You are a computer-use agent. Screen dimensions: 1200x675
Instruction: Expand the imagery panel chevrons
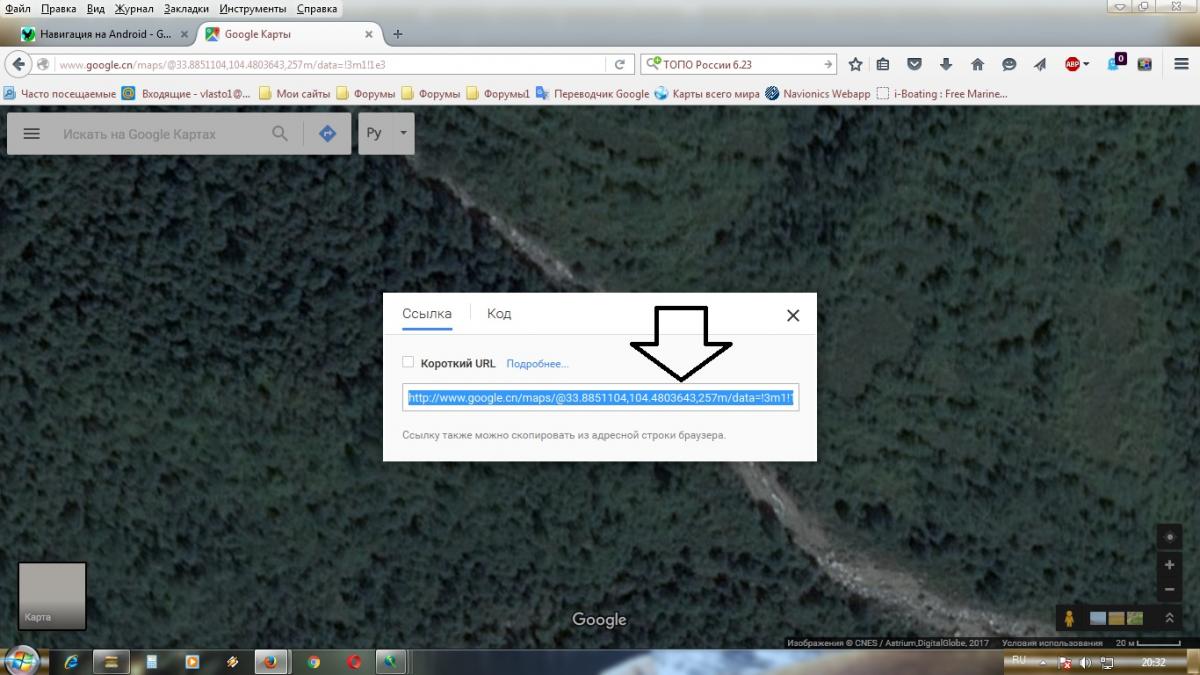coord(1169,619)
